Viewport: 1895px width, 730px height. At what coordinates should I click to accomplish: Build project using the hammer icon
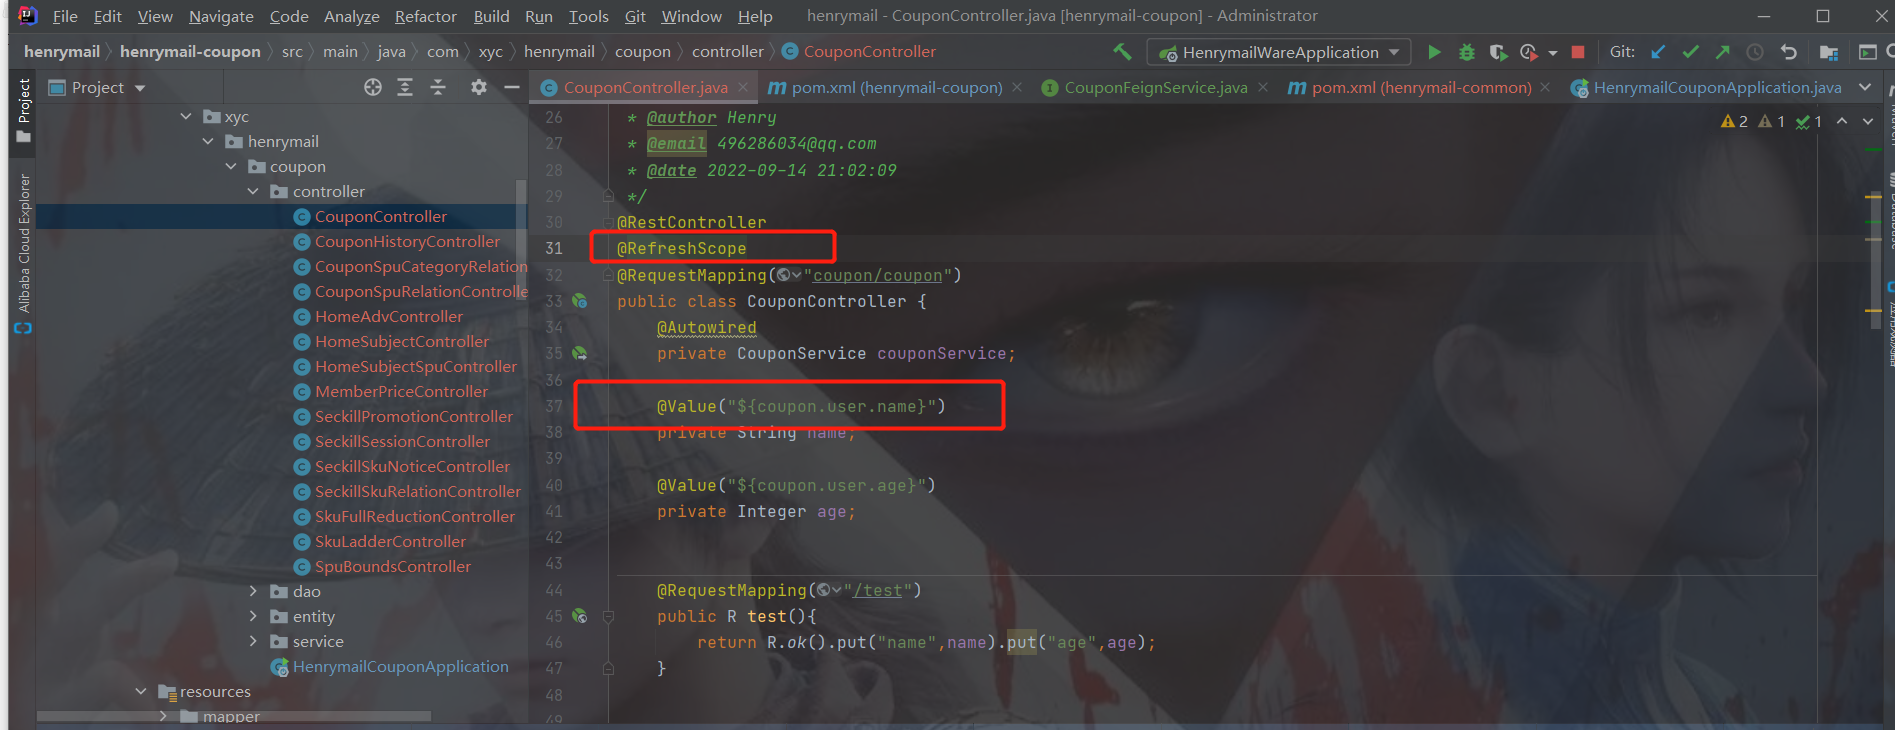tap(1122, 52)
